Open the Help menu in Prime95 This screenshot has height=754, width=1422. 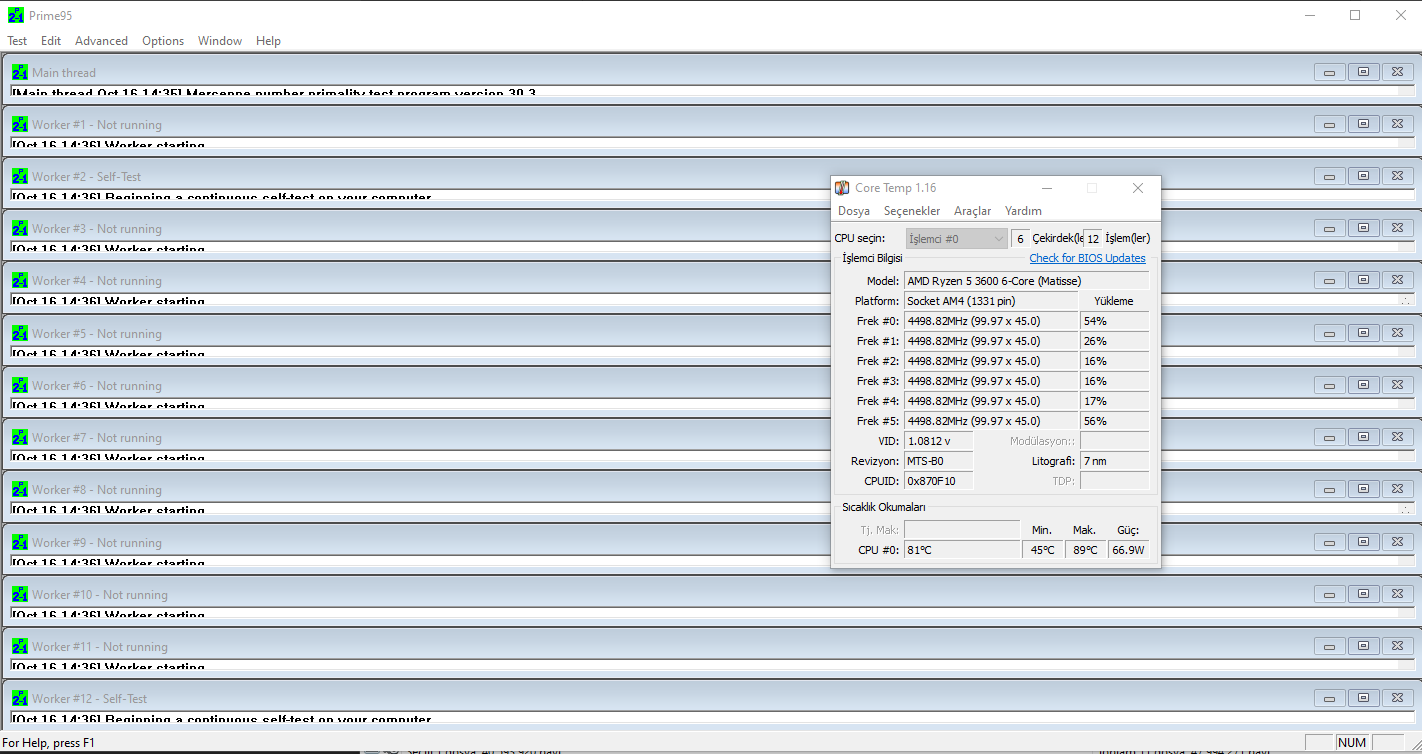pyautogui.click(x=268, y=41)
